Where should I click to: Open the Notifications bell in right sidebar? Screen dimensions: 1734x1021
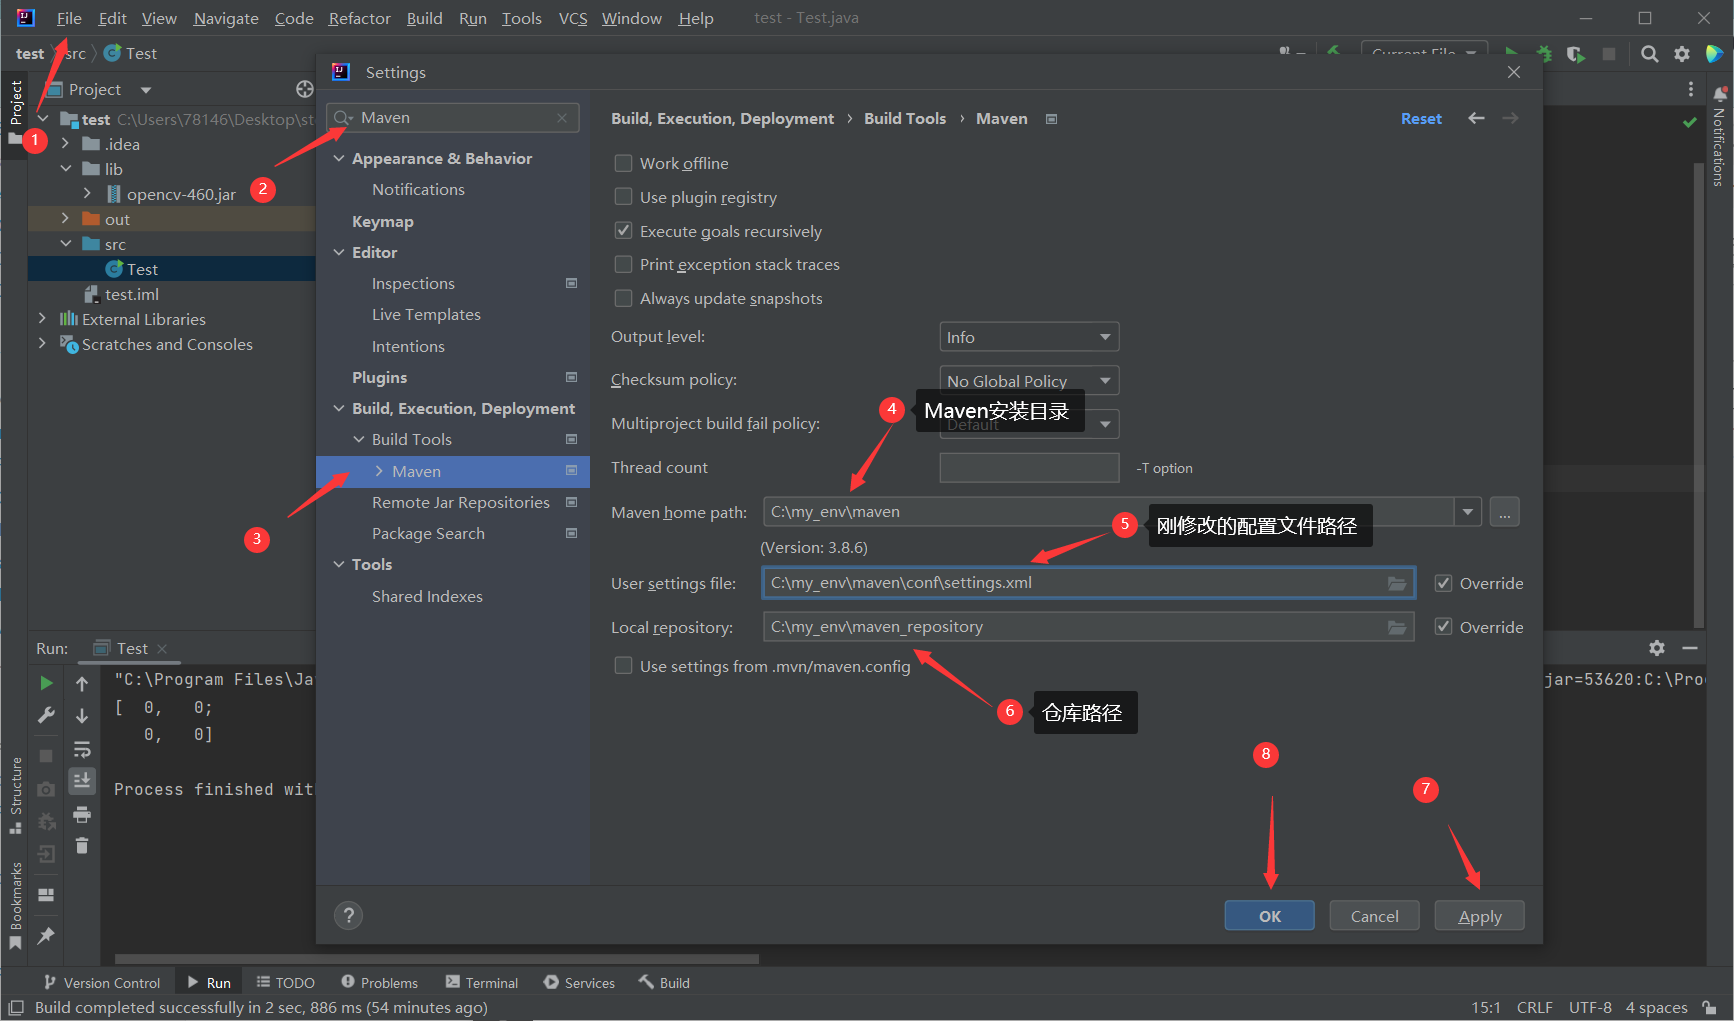1720,94
